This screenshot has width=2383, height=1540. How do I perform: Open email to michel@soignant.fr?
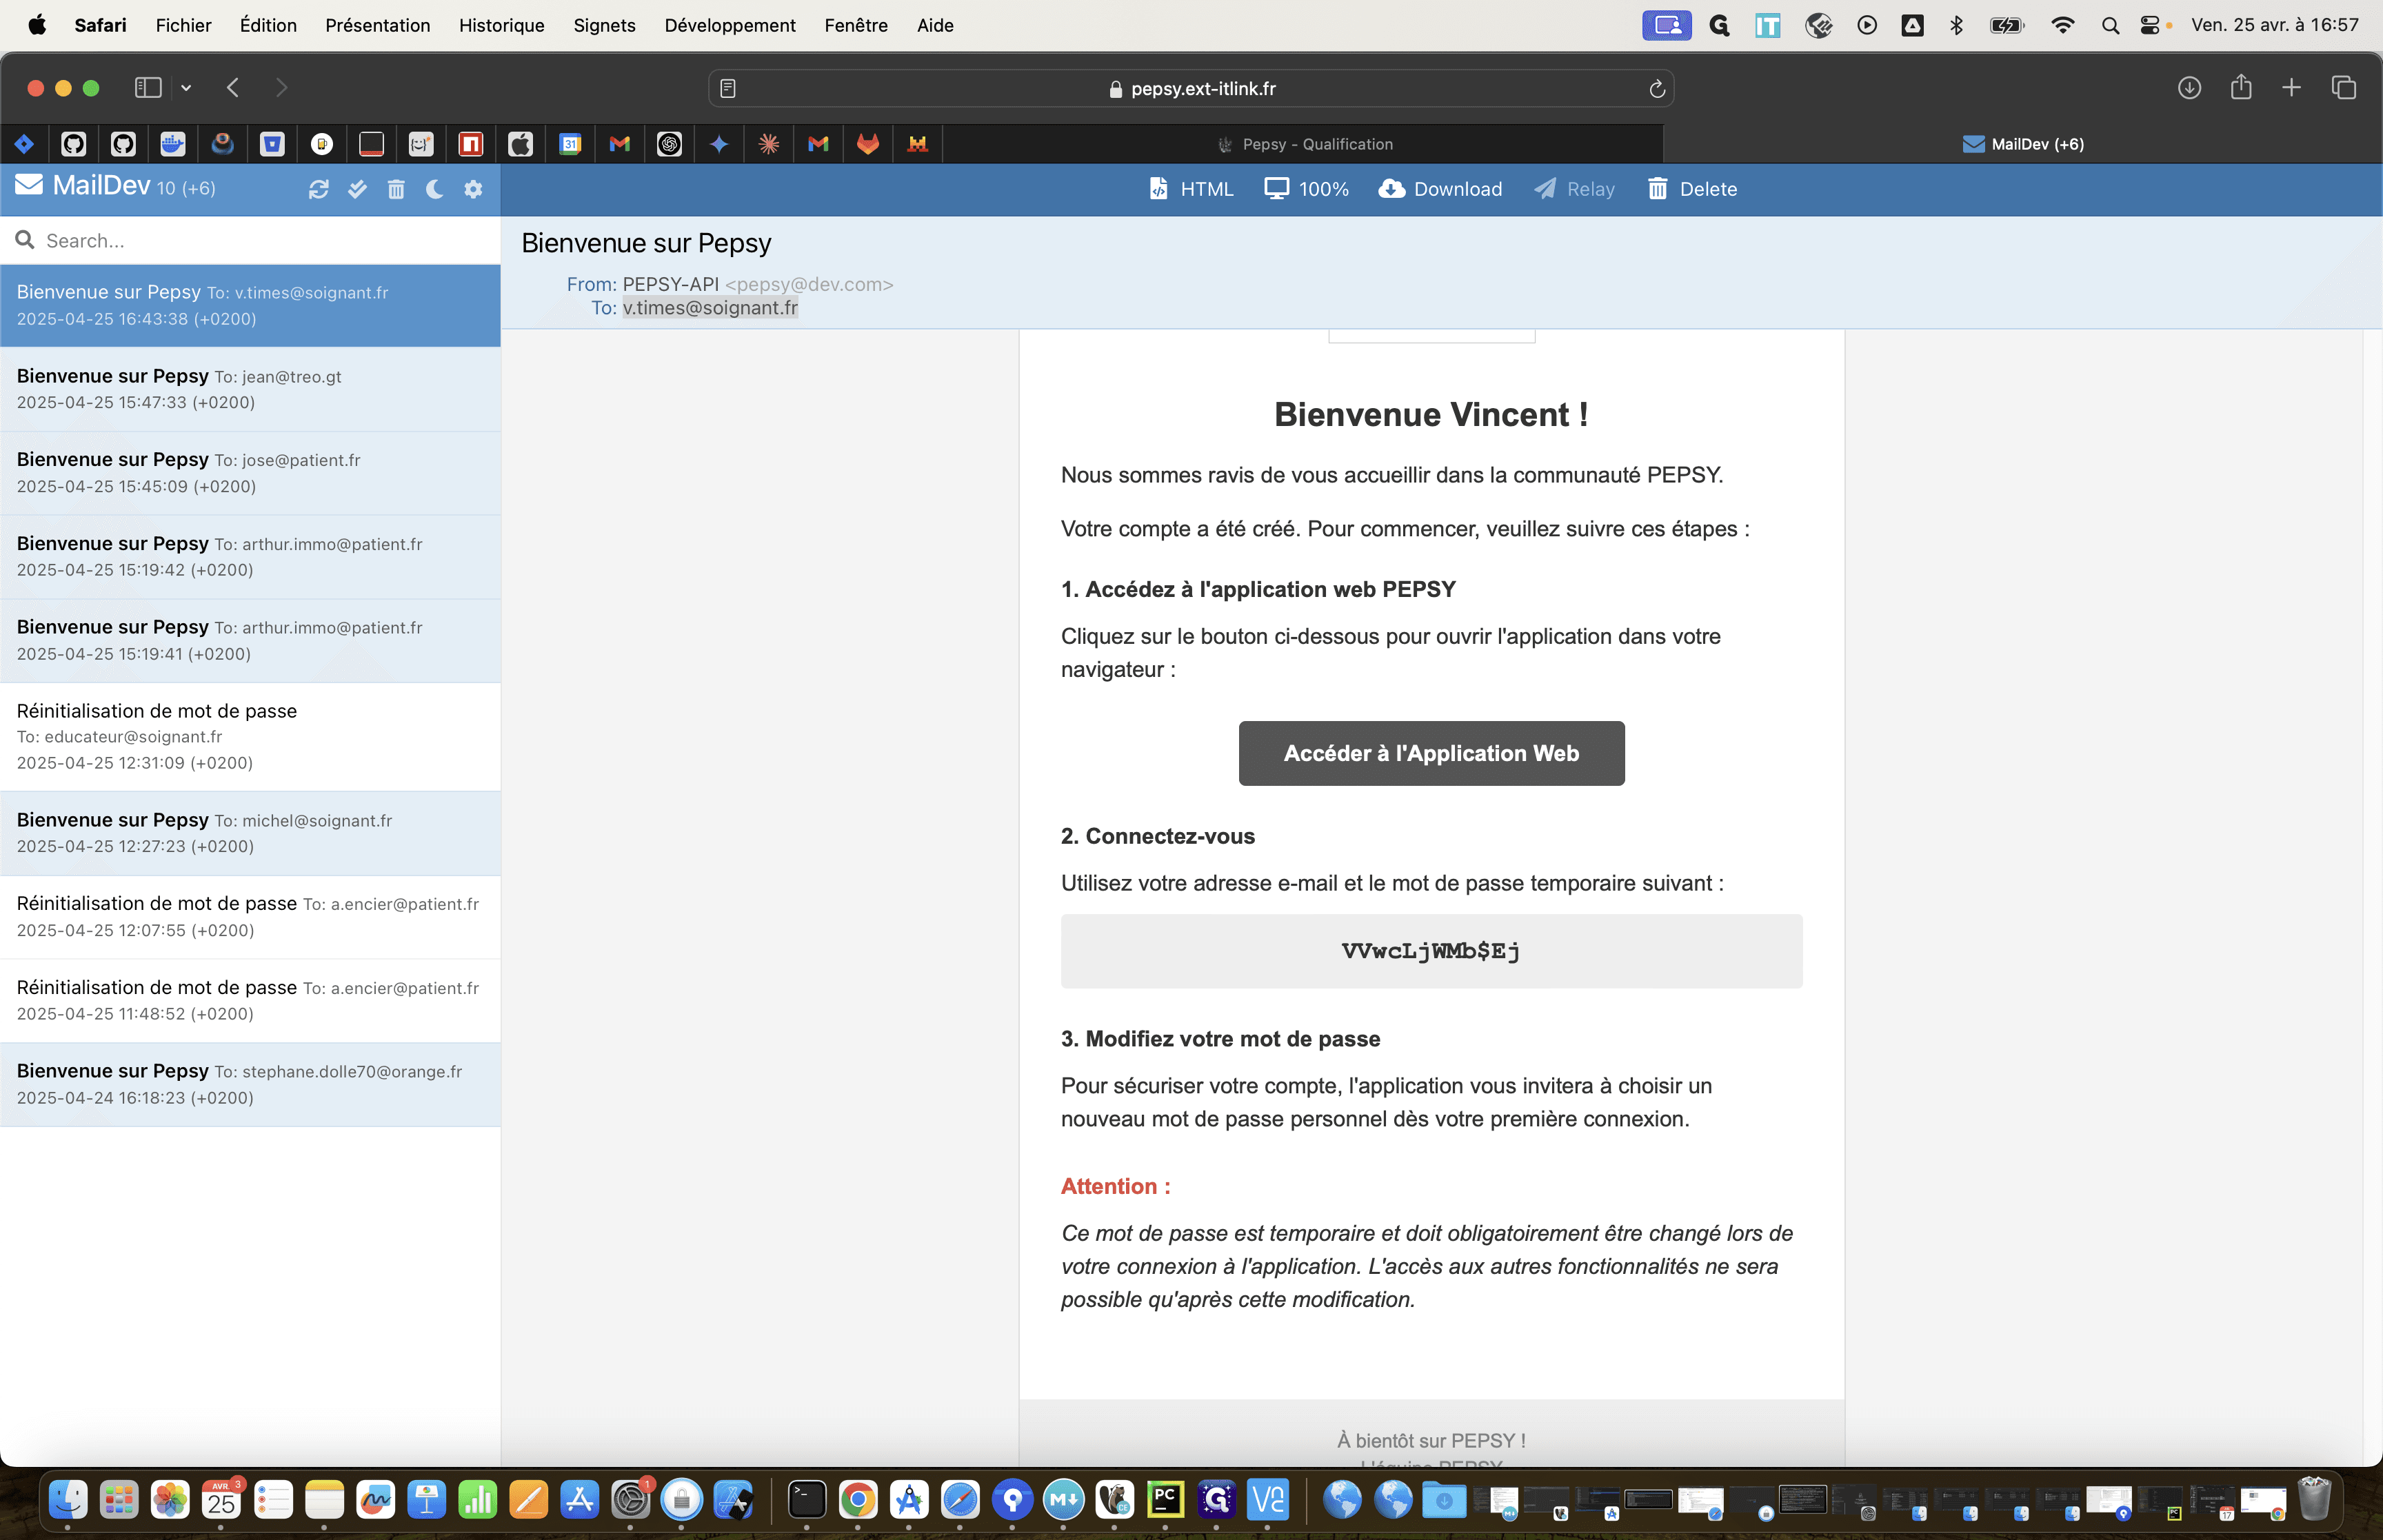(x=250, y=833)
